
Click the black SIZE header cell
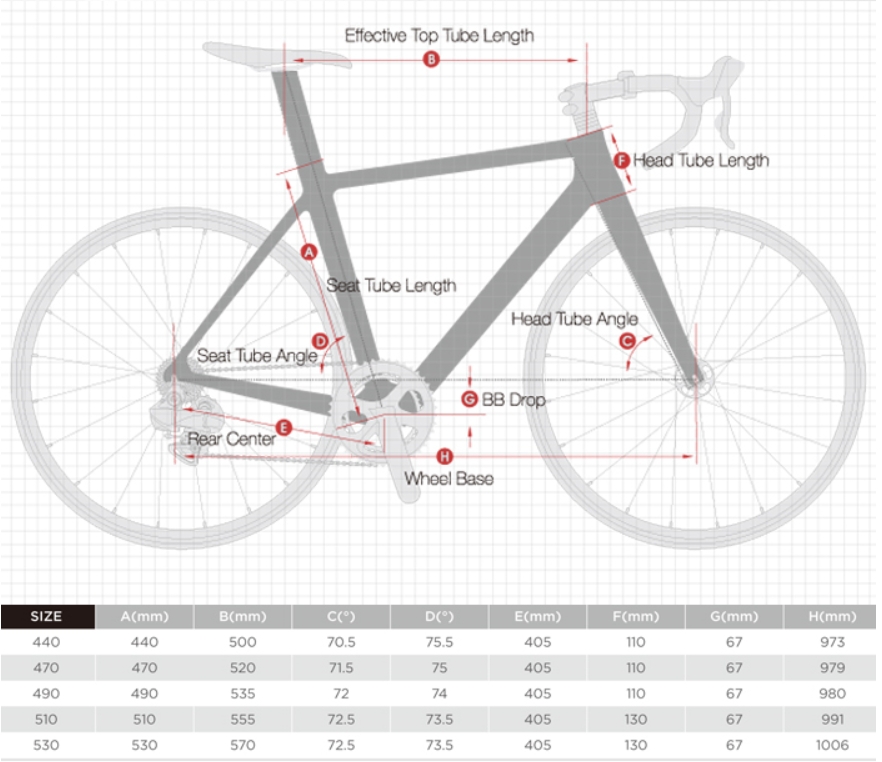click(47, 617)
